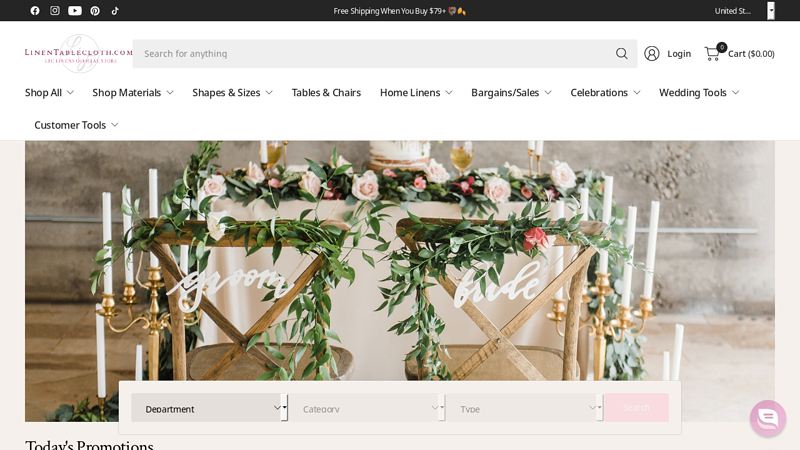Screen dimensions: 800x450
Task: Expand the Shop Materials menu
Action: pyautogui.click(x=132, y=93)
